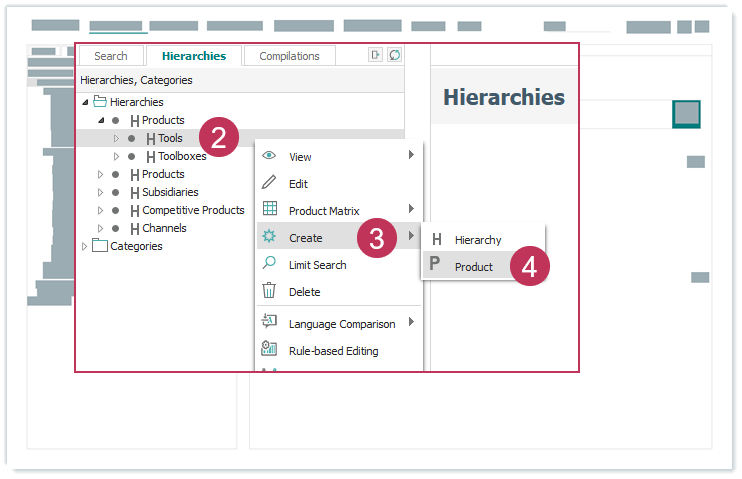Expand the Categories folder
This screenshot has width=742, height=479.
[85, 246]
